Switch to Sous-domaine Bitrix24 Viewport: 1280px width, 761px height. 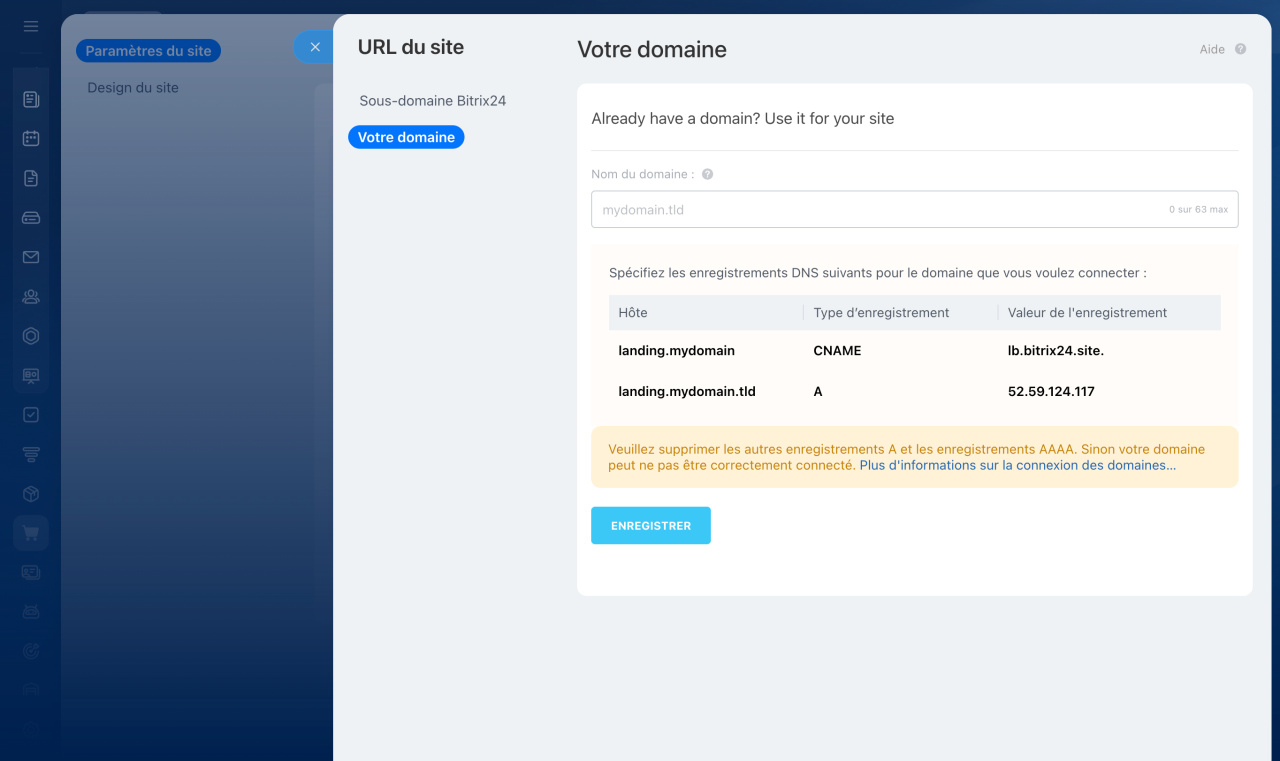(432, 100)
